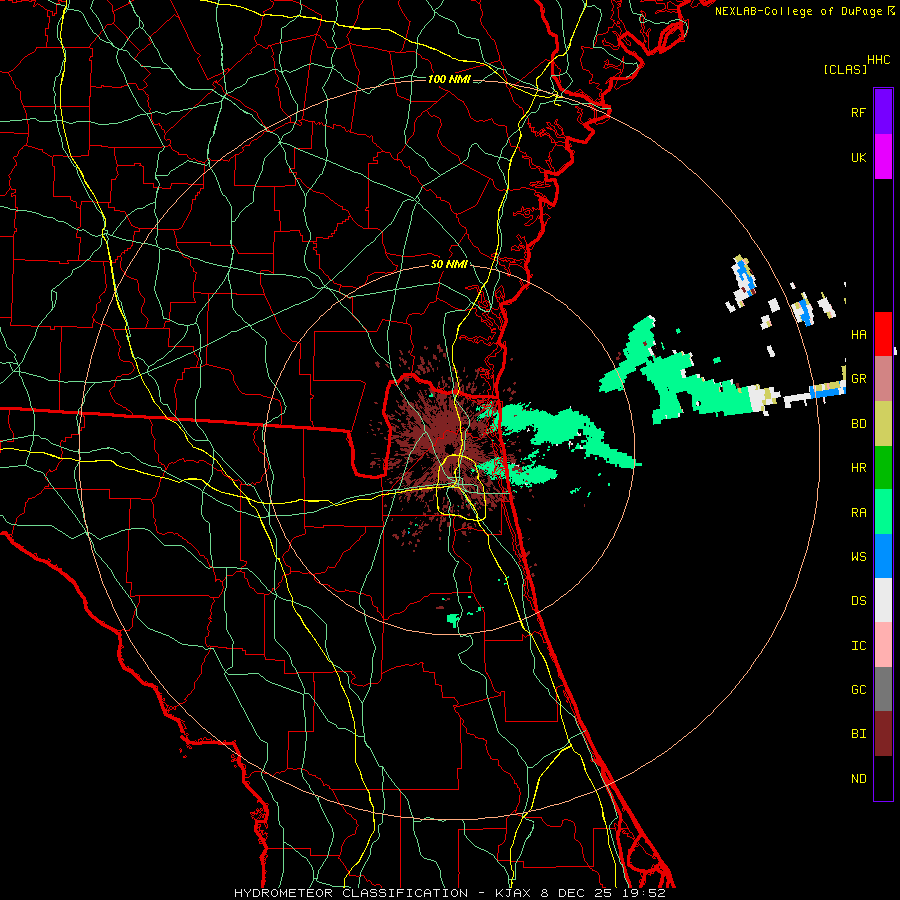
Task: Select the light pink IC legend swatch
Action: 883,645
